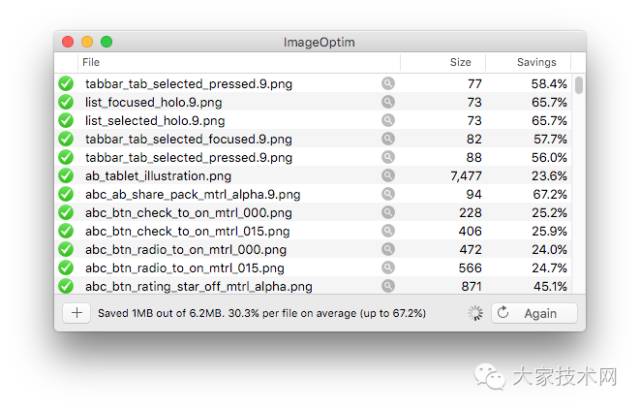Click the spinning progress indicator

[475, 313]
